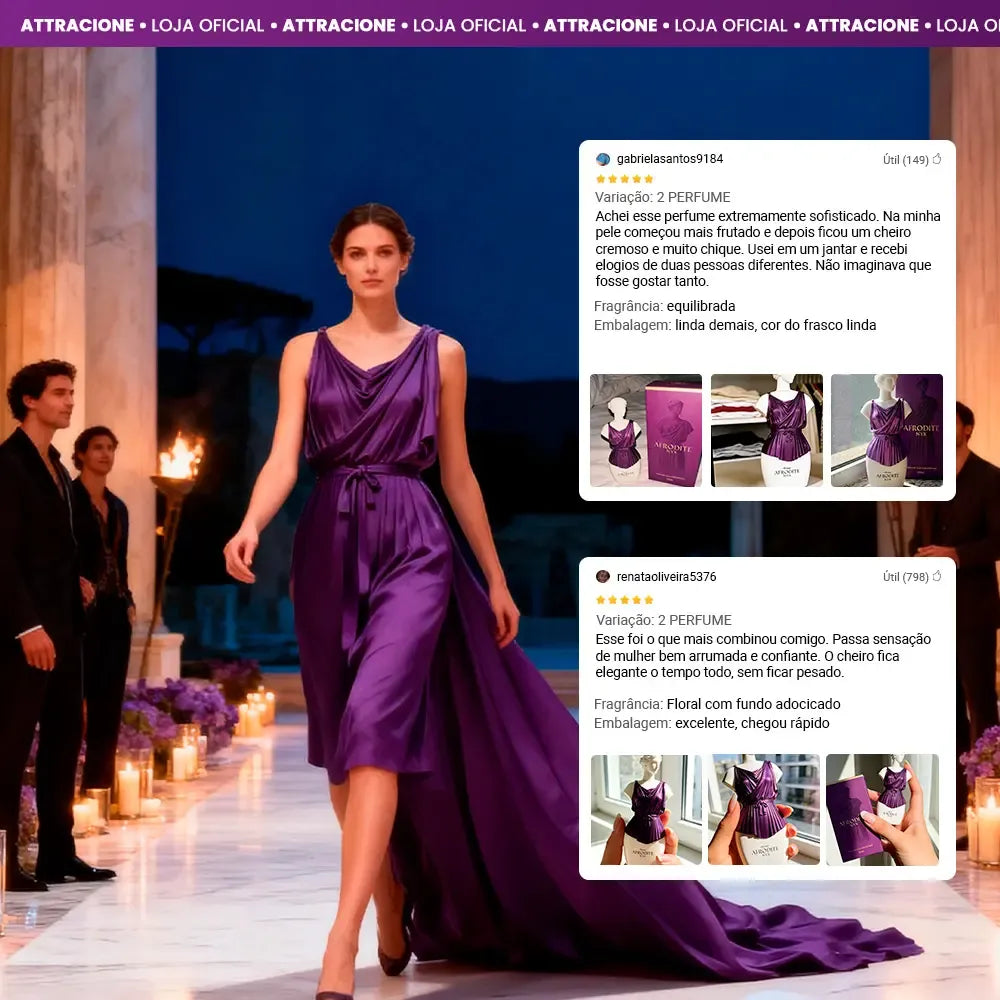This screenshot has height=1000, width=1000.
Task: Click star rating of renataoliveira5376 review
Action: coord(625,599)
